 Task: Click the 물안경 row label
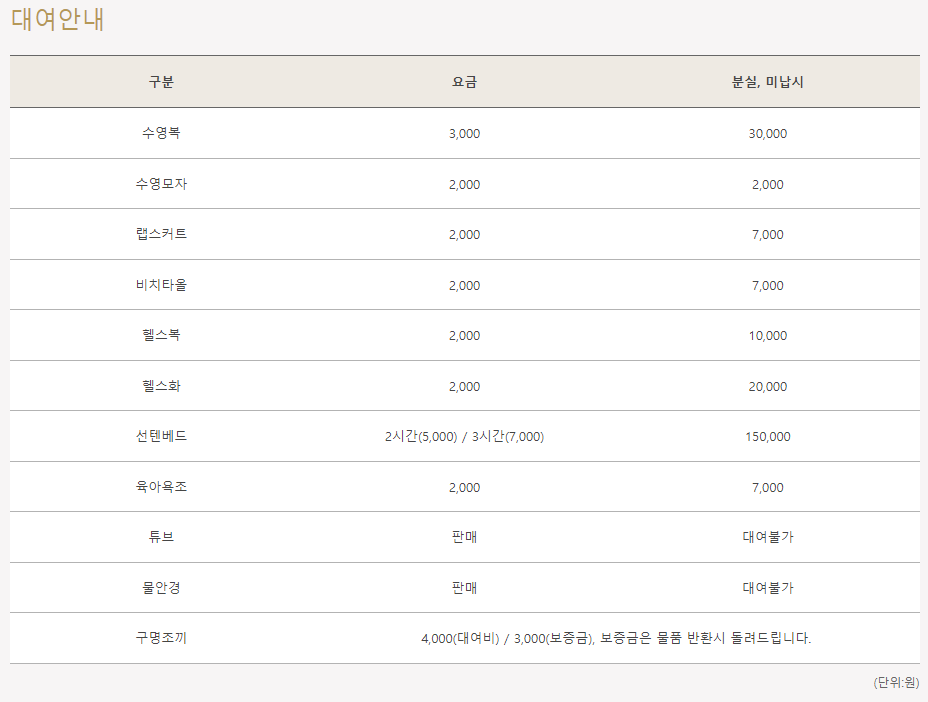coord(161,588)
